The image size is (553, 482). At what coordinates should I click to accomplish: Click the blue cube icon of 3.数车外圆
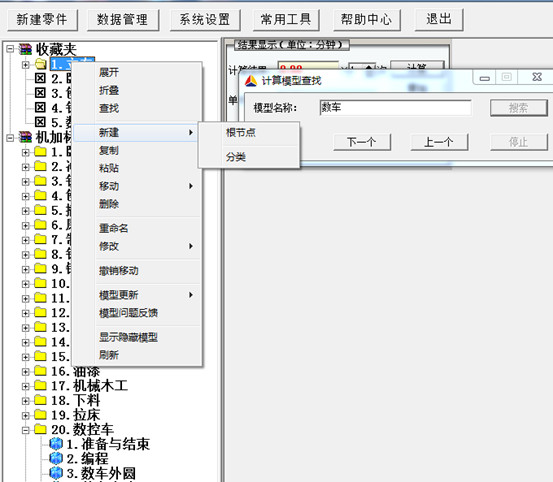(56, 473)
